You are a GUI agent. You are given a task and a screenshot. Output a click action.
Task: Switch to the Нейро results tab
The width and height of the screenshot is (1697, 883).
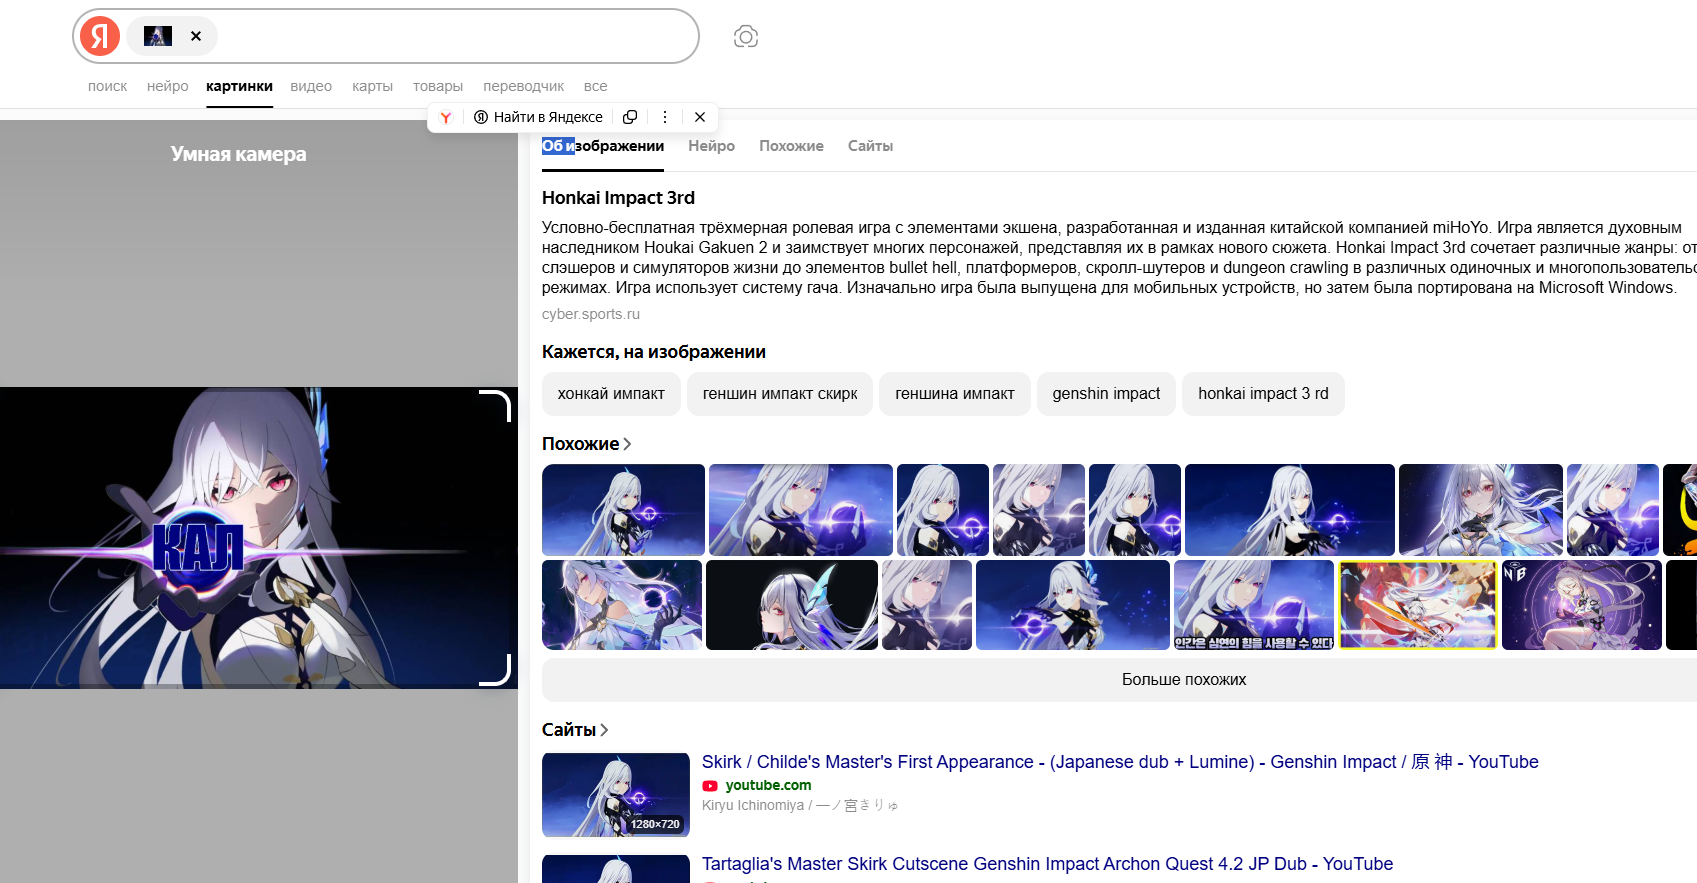711,146
